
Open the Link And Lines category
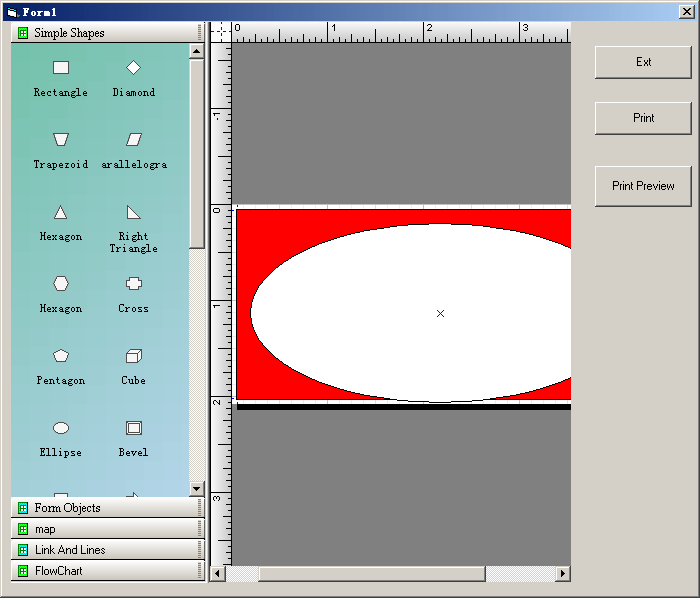107,550
